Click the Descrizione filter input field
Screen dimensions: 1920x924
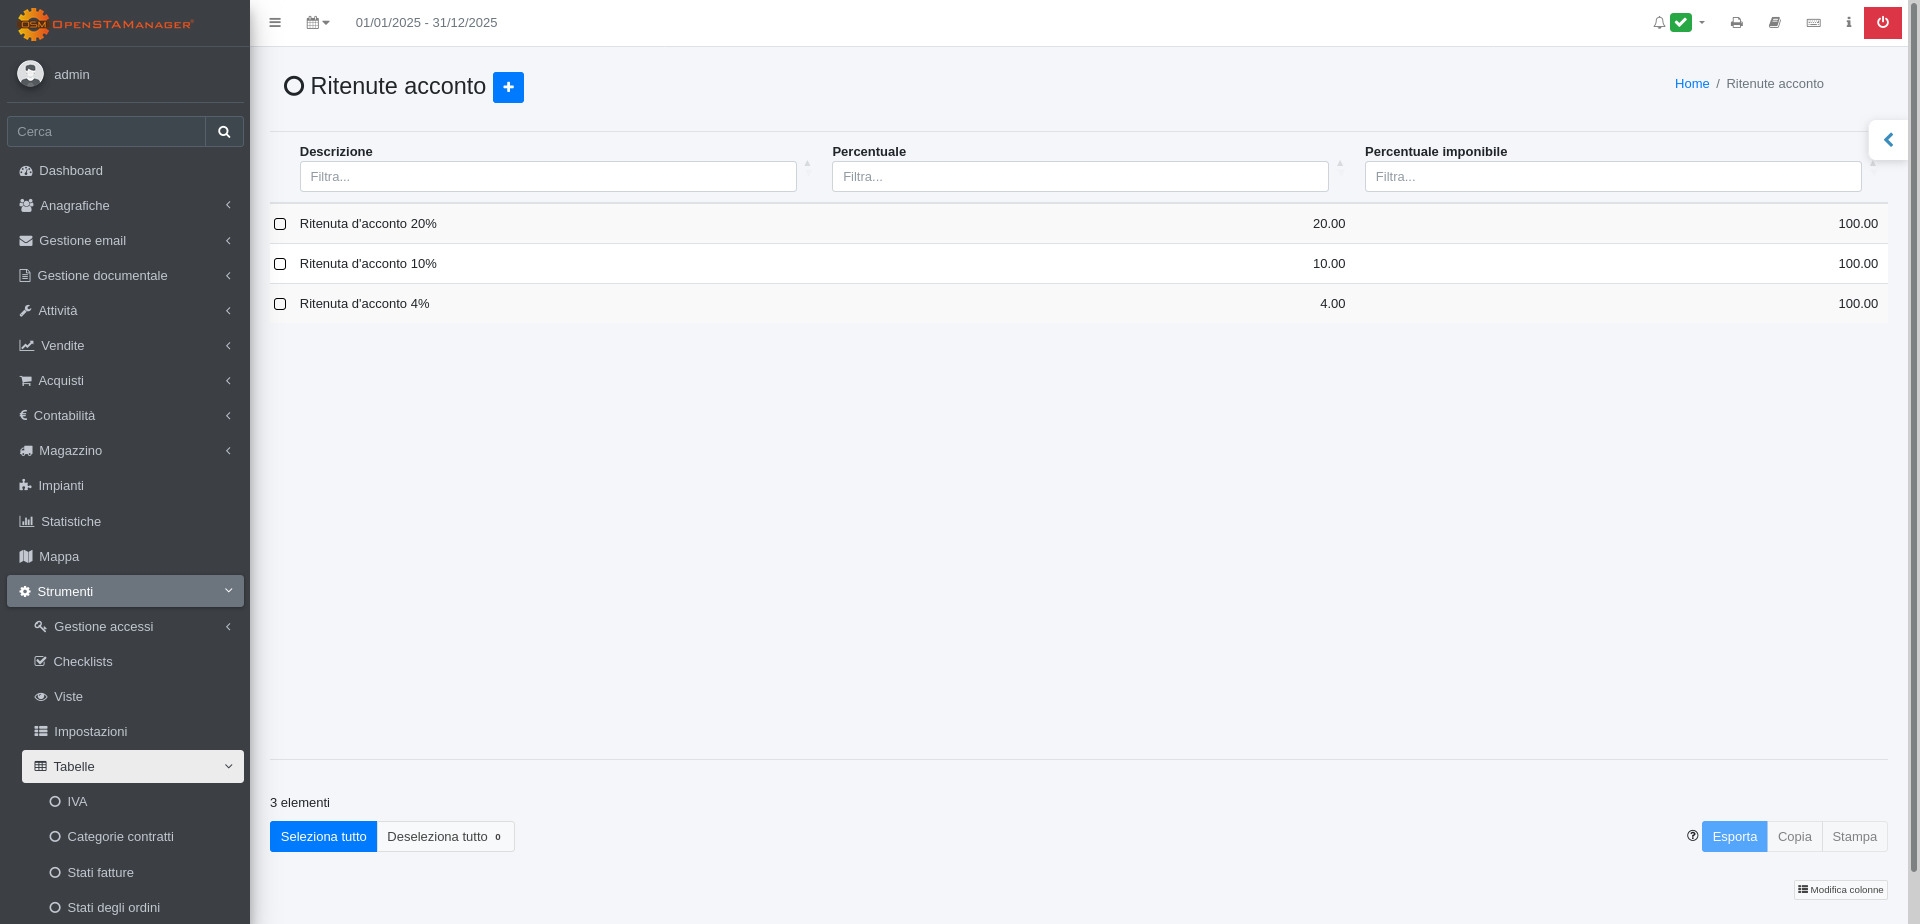[x=548, y=177]
